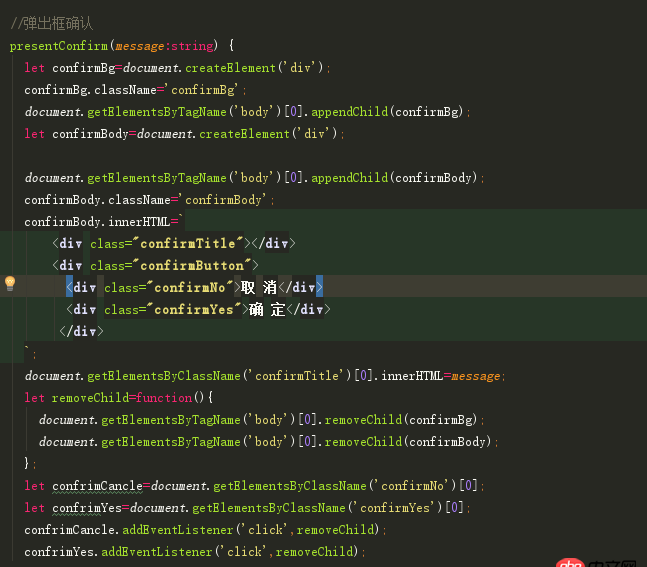Click the underlined confrimCancle variable declaration

click(x=97, y=486)
